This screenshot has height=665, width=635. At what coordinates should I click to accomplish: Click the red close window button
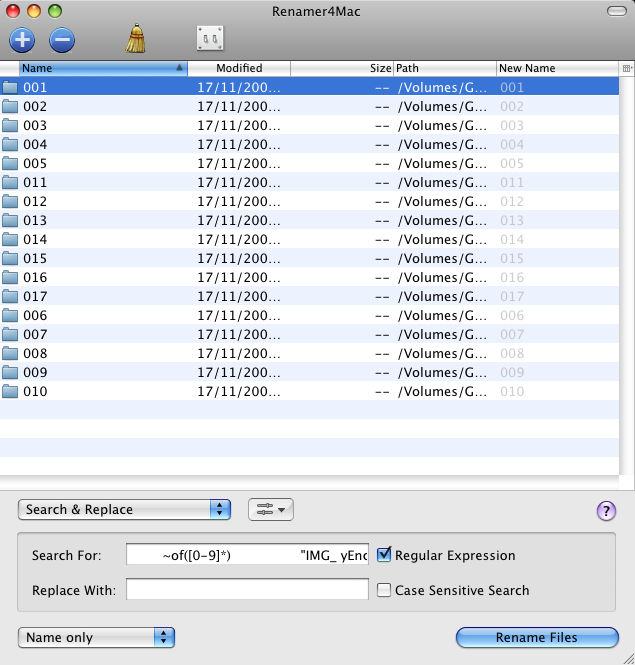(x=13, y=11)
